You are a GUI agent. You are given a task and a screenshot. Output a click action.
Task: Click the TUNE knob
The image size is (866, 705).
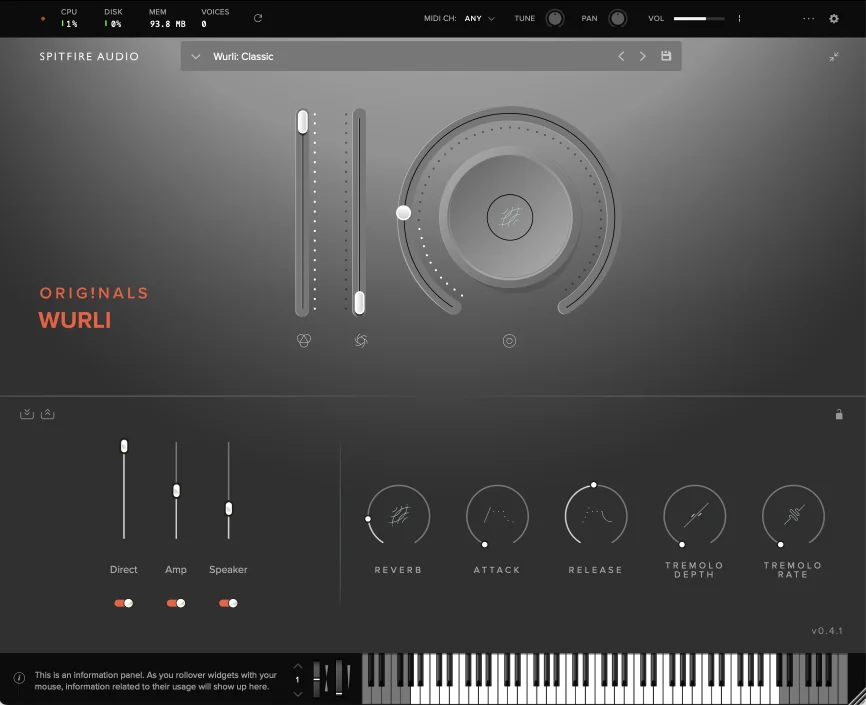[x=555, y=18]
